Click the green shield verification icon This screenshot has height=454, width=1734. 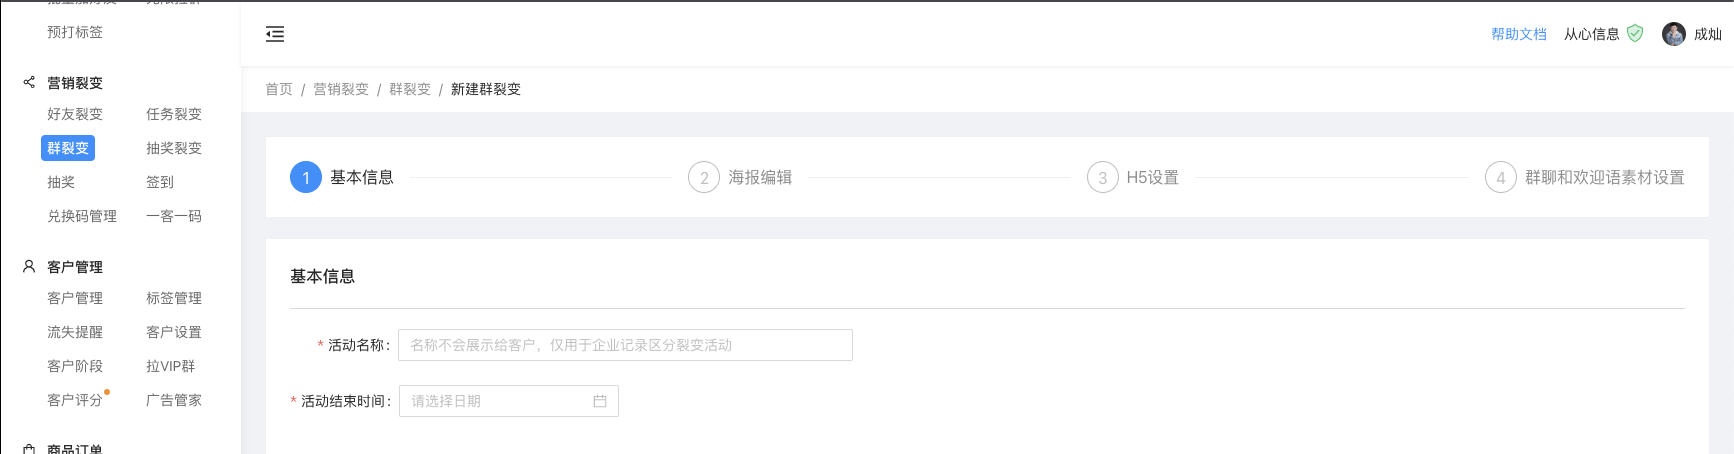pyautogui.click(x=1635, y=33)
